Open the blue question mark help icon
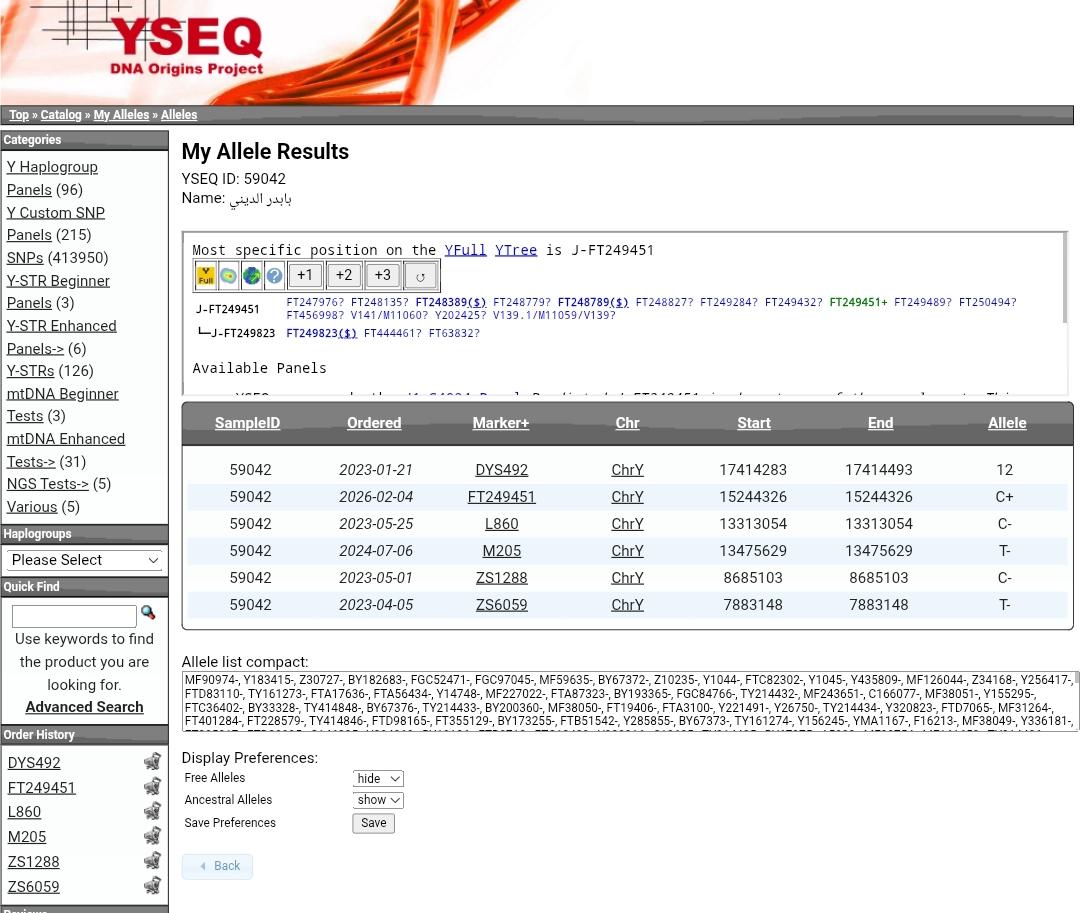This screenshot has height=913, width=1080. tap(274, 275)
